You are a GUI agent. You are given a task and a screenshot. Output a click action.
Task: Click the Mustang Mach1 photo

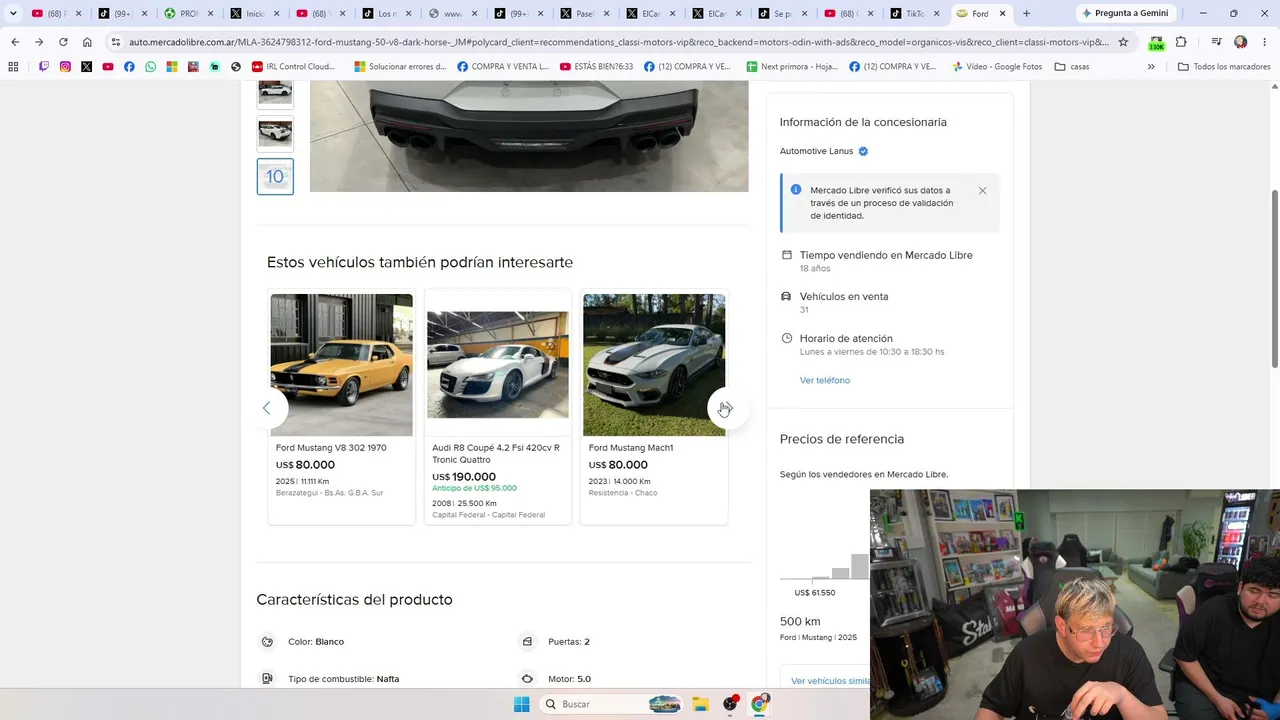point(654,365)
